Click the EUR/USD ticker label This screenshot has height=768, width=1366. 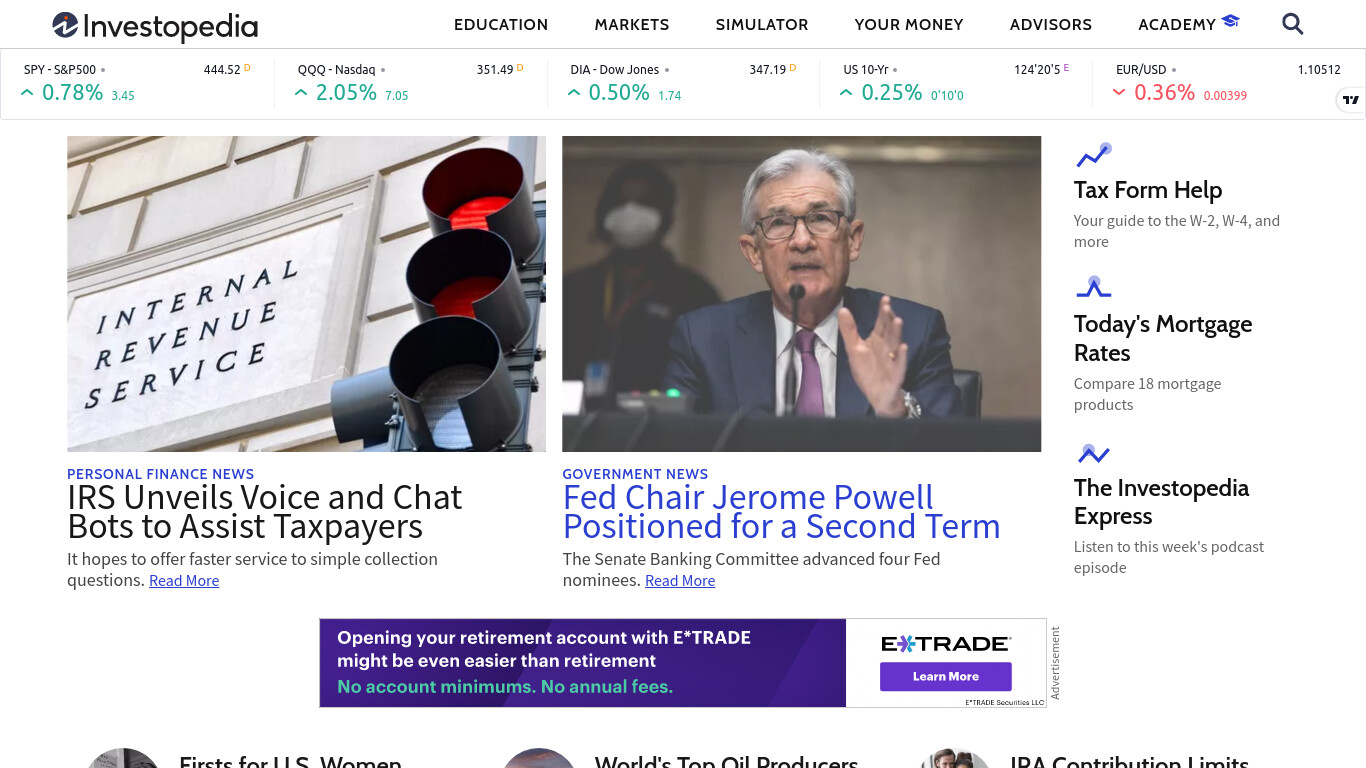pyautogui.click(x=1142, y=70)
